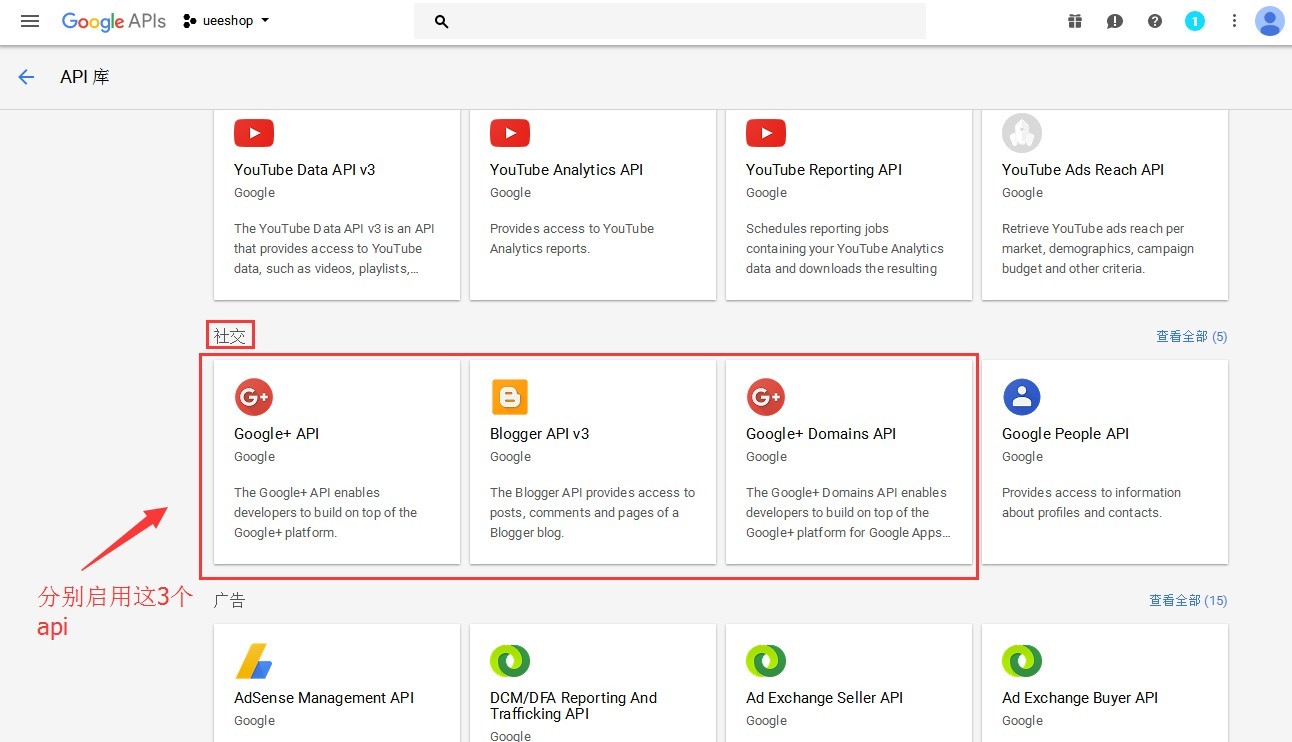
Task: Click Google+ Domains API description text
Action: (x=848, y=513)
